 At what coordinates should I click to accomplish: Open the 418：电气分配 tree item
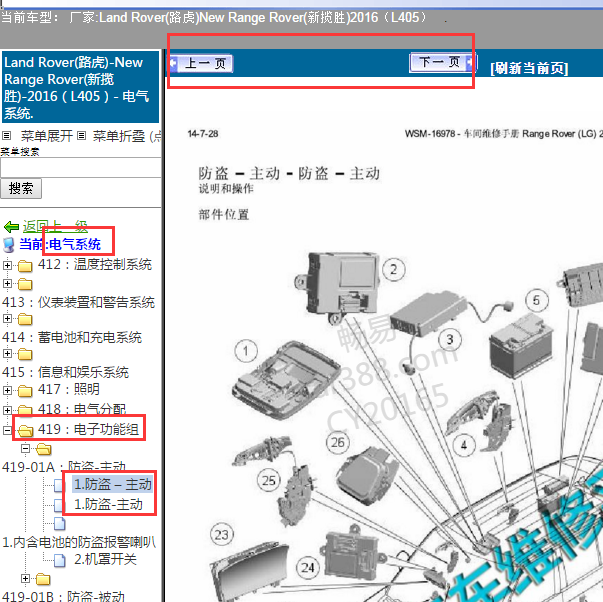82,409
